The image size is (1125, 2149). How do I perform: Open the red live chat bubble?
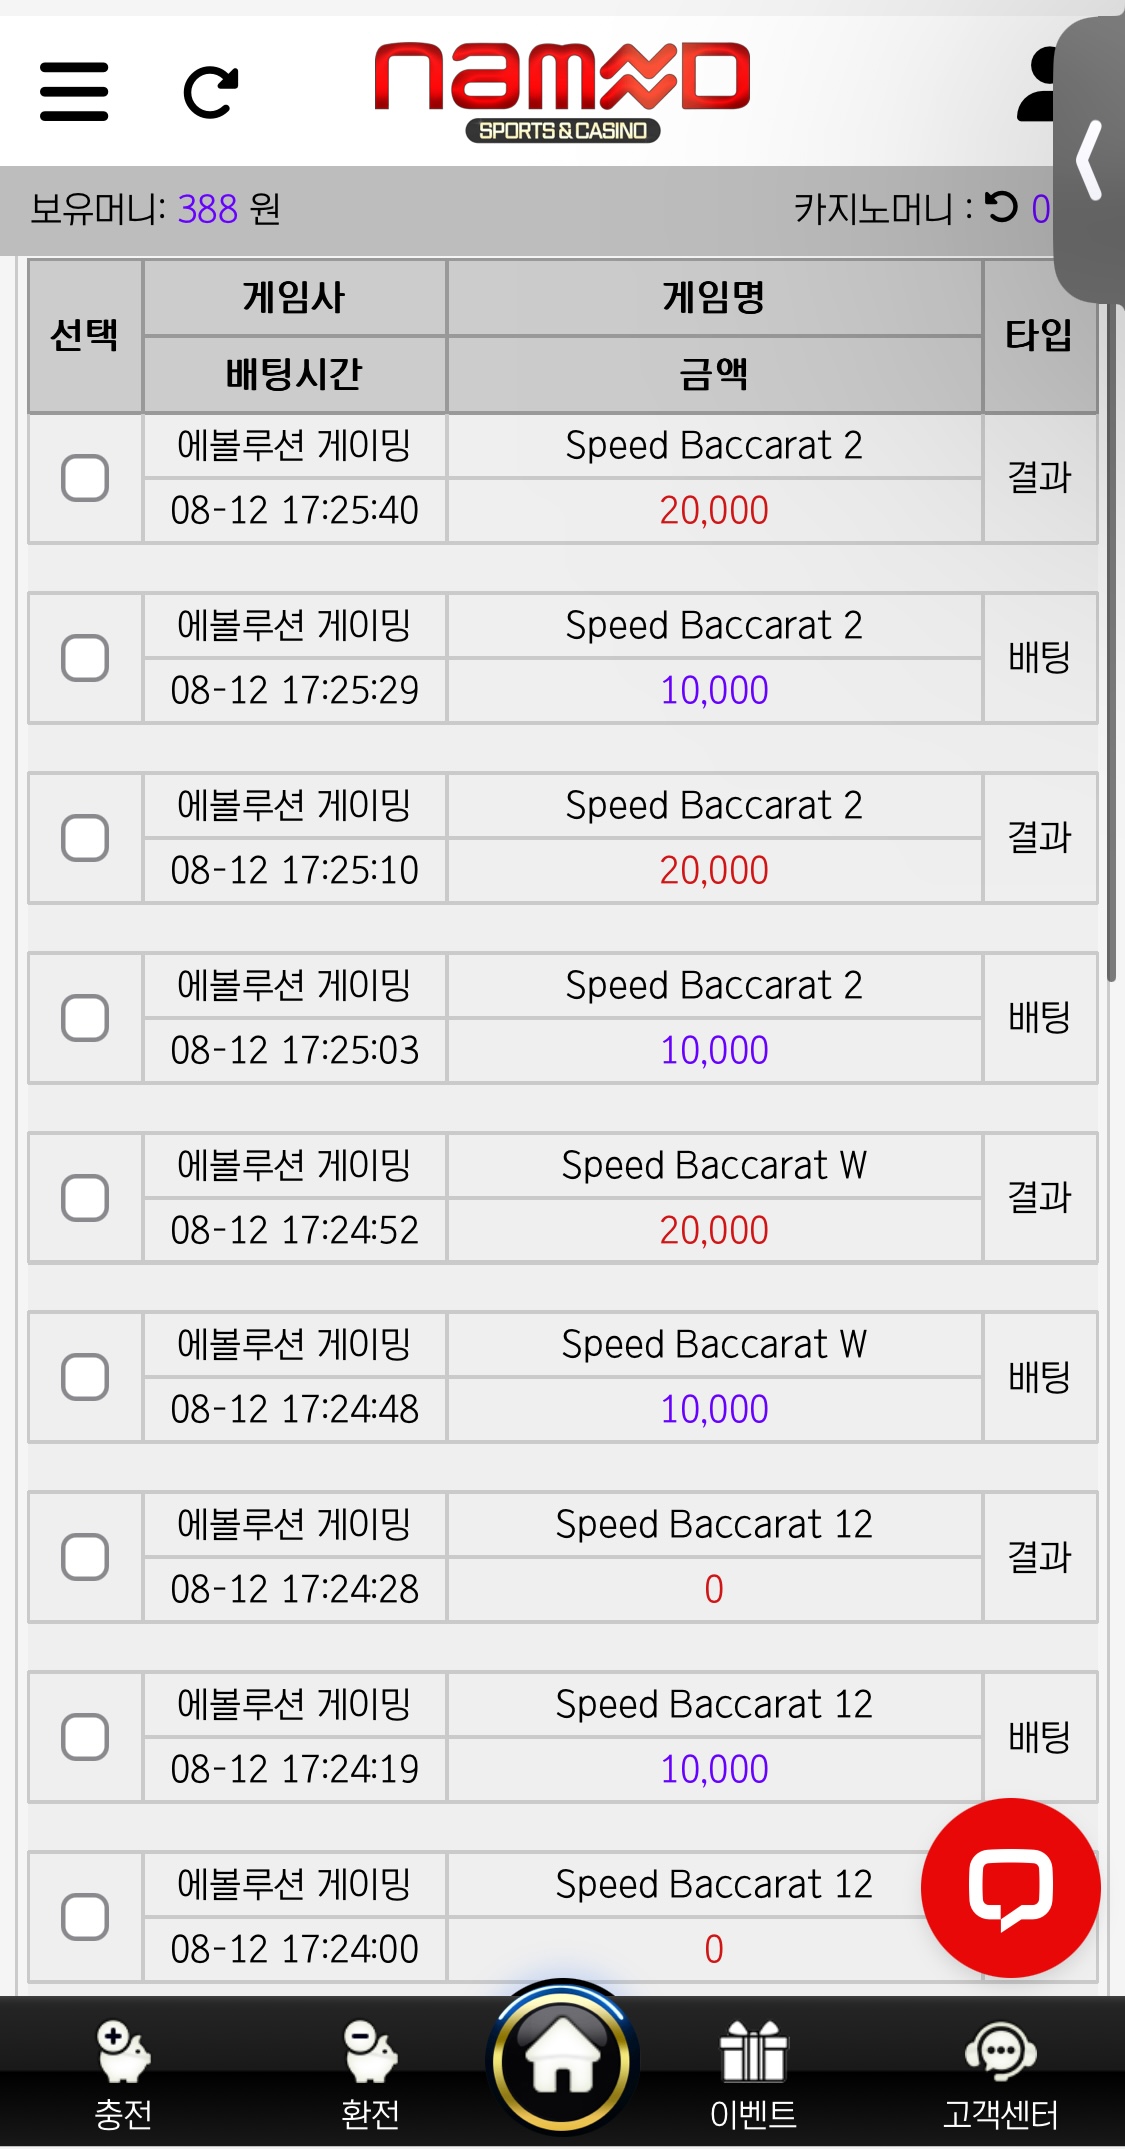tap(1010, 1887)
